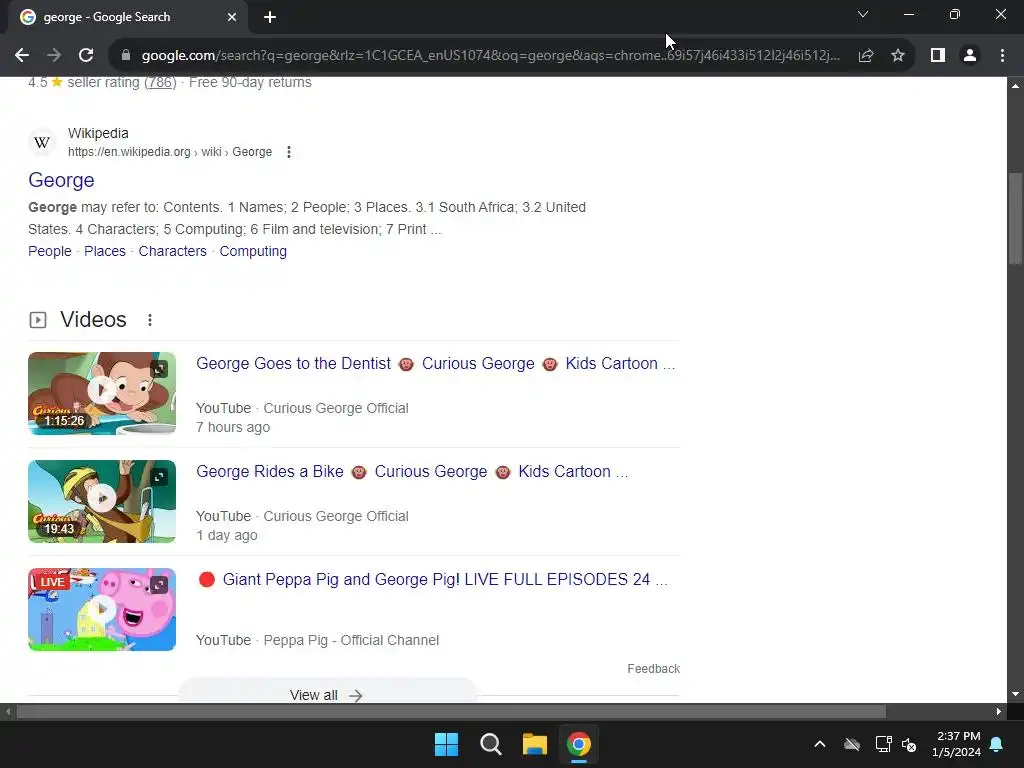The width and height of the screenshot is (1024, 768).
Task: Open the Places sitelink
Action: coord(105,251)
